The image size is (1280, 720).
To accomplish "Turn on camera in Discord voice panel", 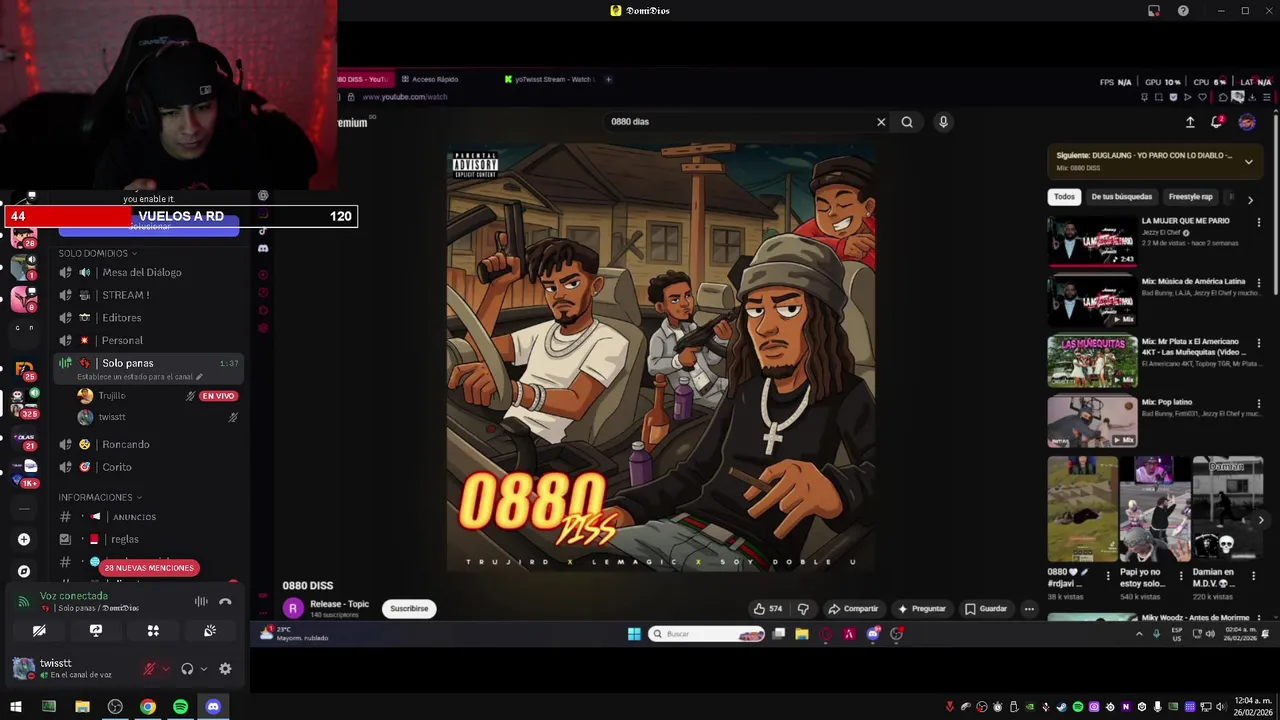I will (39, 631).
